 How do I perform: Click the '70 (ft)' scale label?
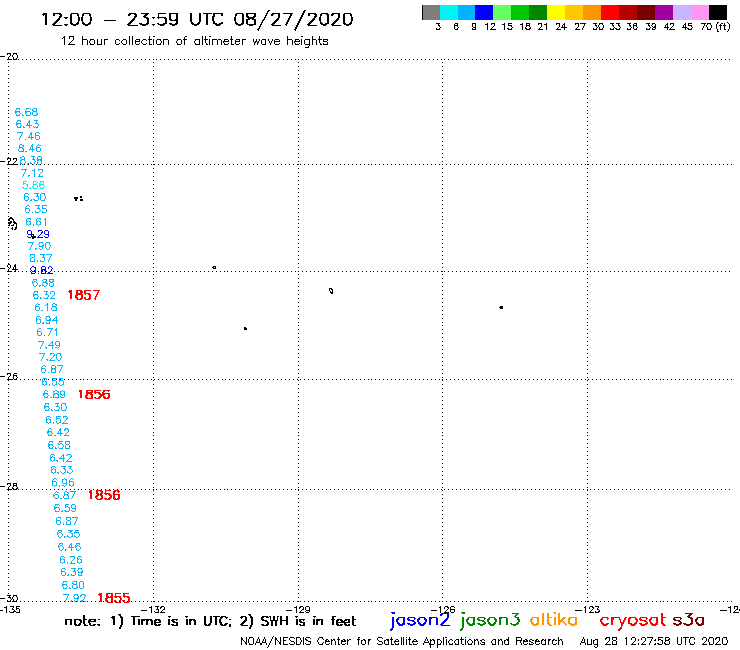pyautogui.click(x=715, y=27)
